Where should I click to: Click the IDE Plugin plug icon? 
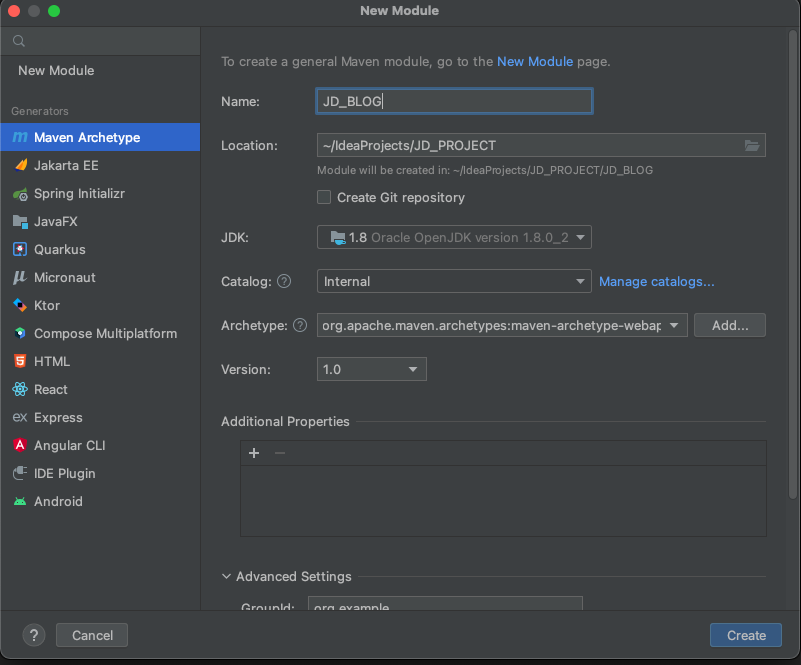(20, 473)
